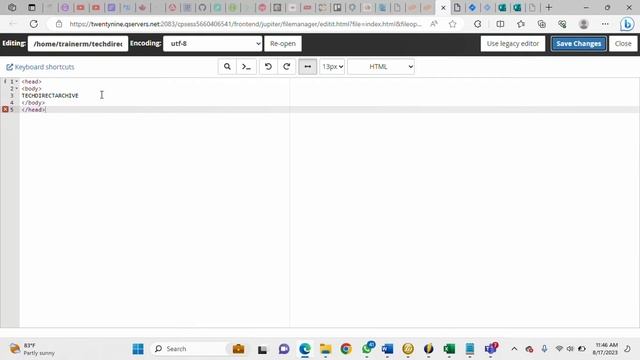Click the error marker on line 5
The image size is (640, 360).
(x=5, y=109)
